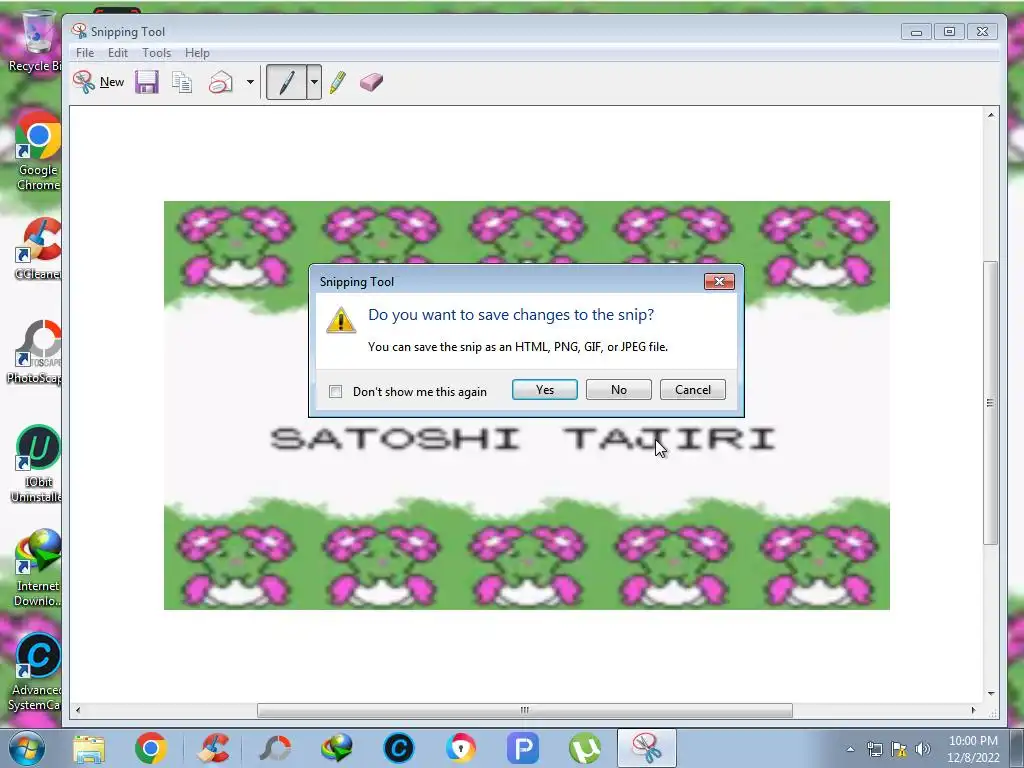Screen dimensions: 1024x768
Task: Open the Windows Start menu
Action: (26, 748)
